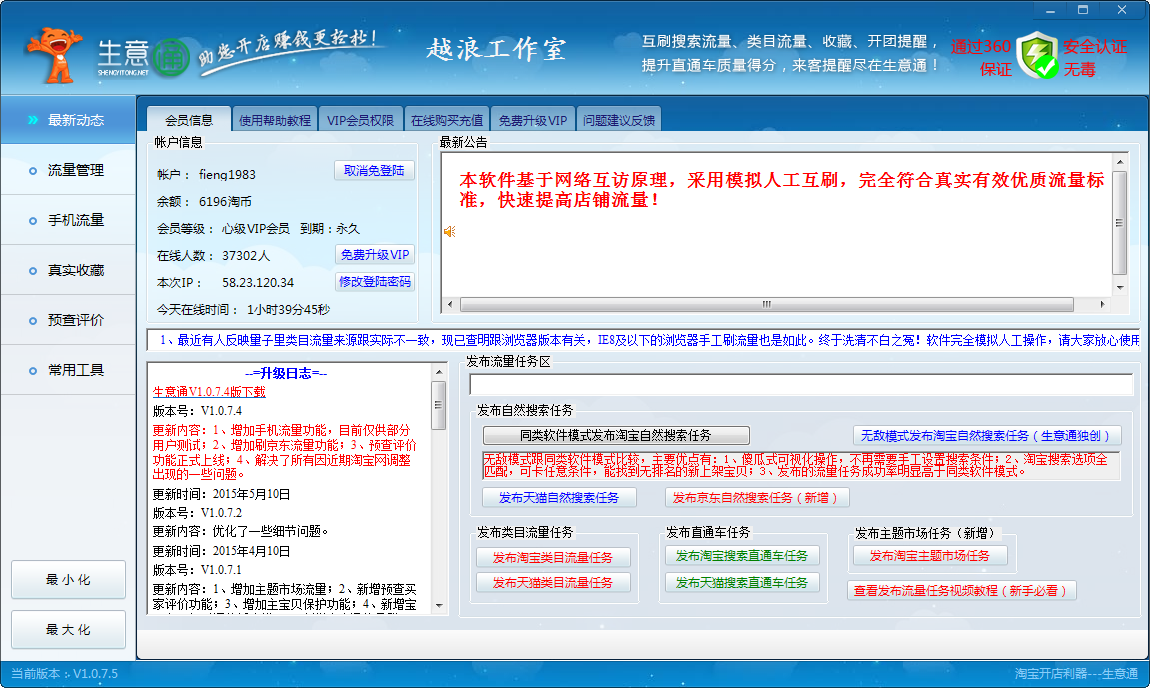This screenshot has width=1150, height=688.
Task: Click the announcement horizontal scroll-right arrow
Action: click(x=1102, y=304)
